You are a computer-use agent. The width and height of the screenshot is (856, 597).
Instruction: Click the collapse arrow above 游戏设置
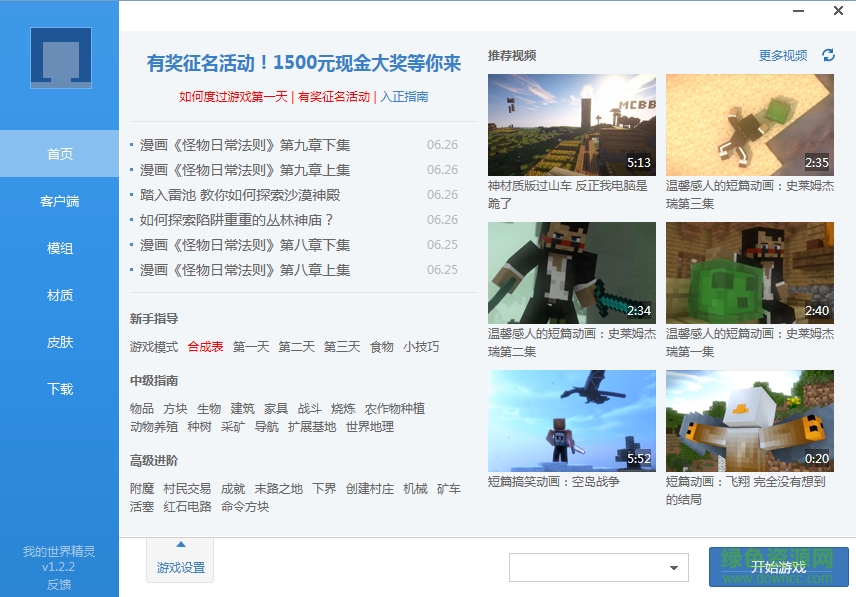pyautogui.click(x=179, y=545)
